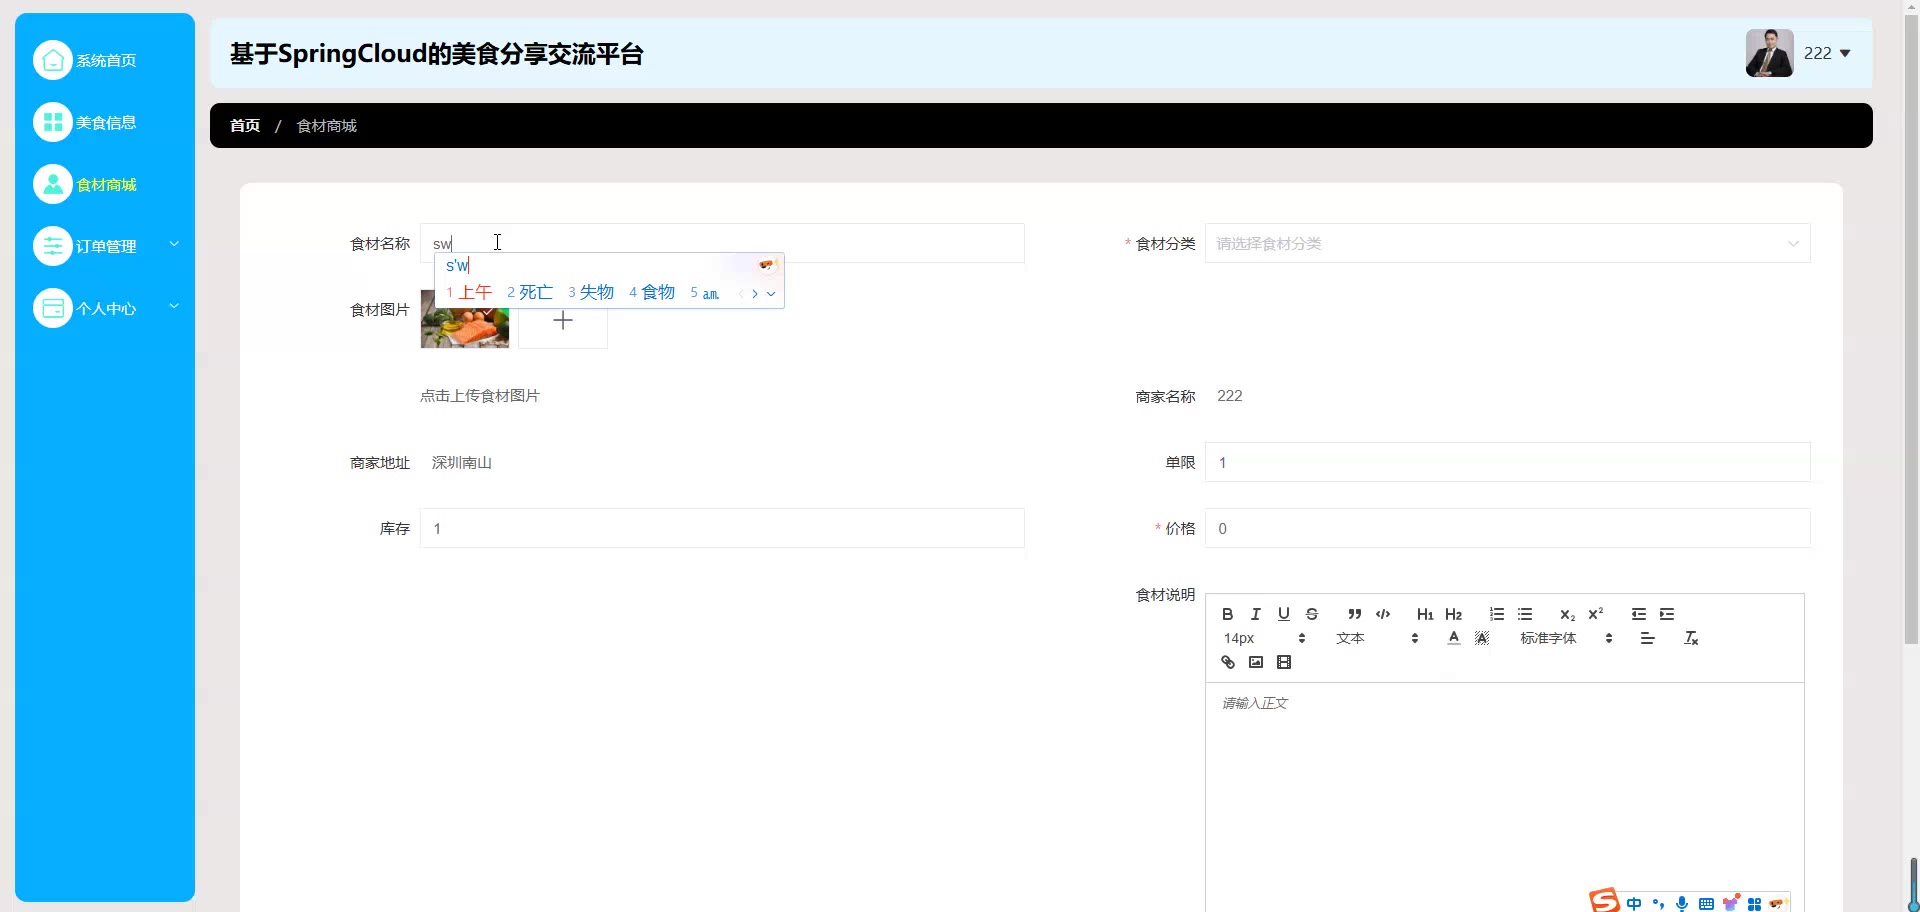The image size is (1920, 912).
Task: Open the text color picker
Action: (x=1453, y=638)
